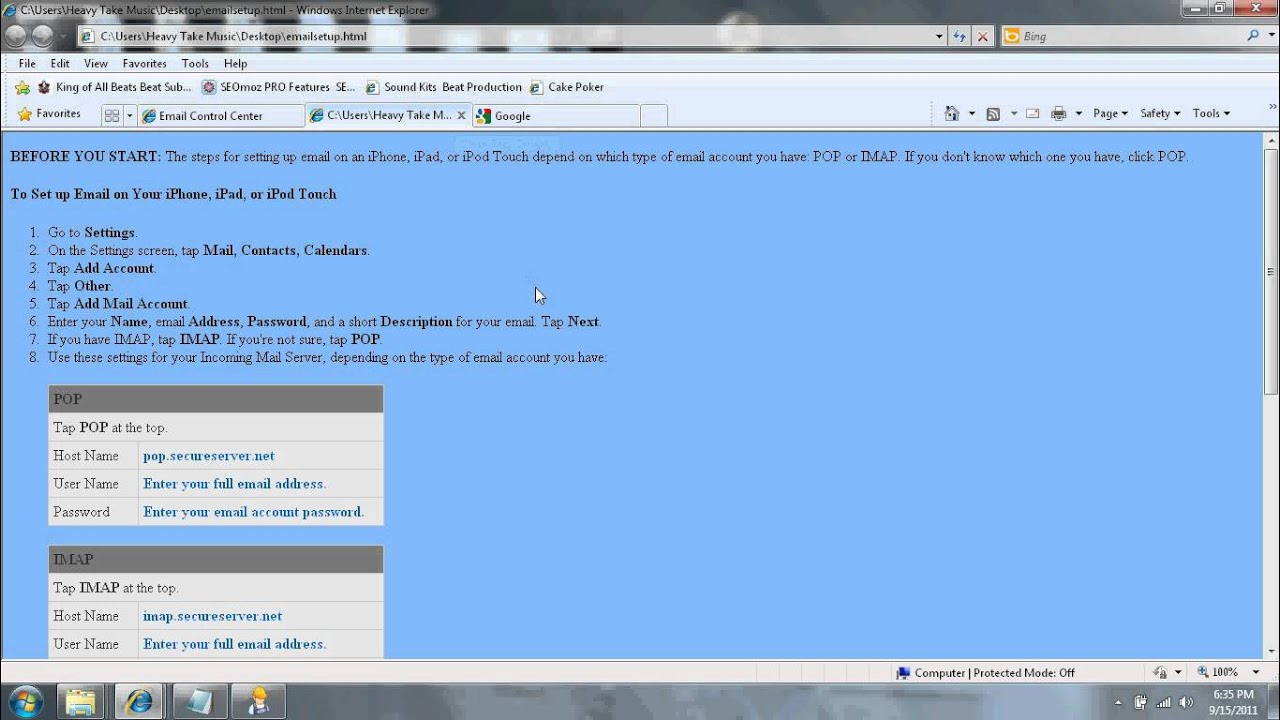Click the security lock icon in status bar
Viewport: 1280px width, 720px height.
pos(1160,673)
